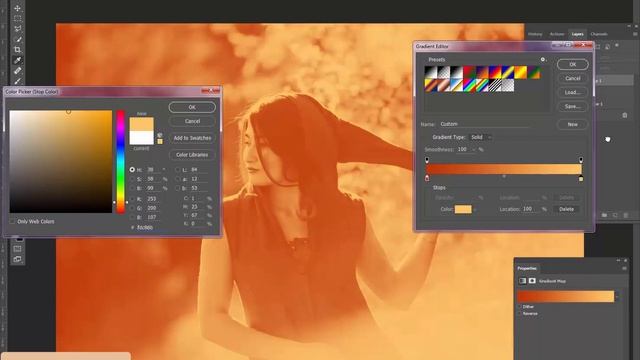Select the Eyedropper tool
The height and width of the screenshot is (360, 640).
17,60
